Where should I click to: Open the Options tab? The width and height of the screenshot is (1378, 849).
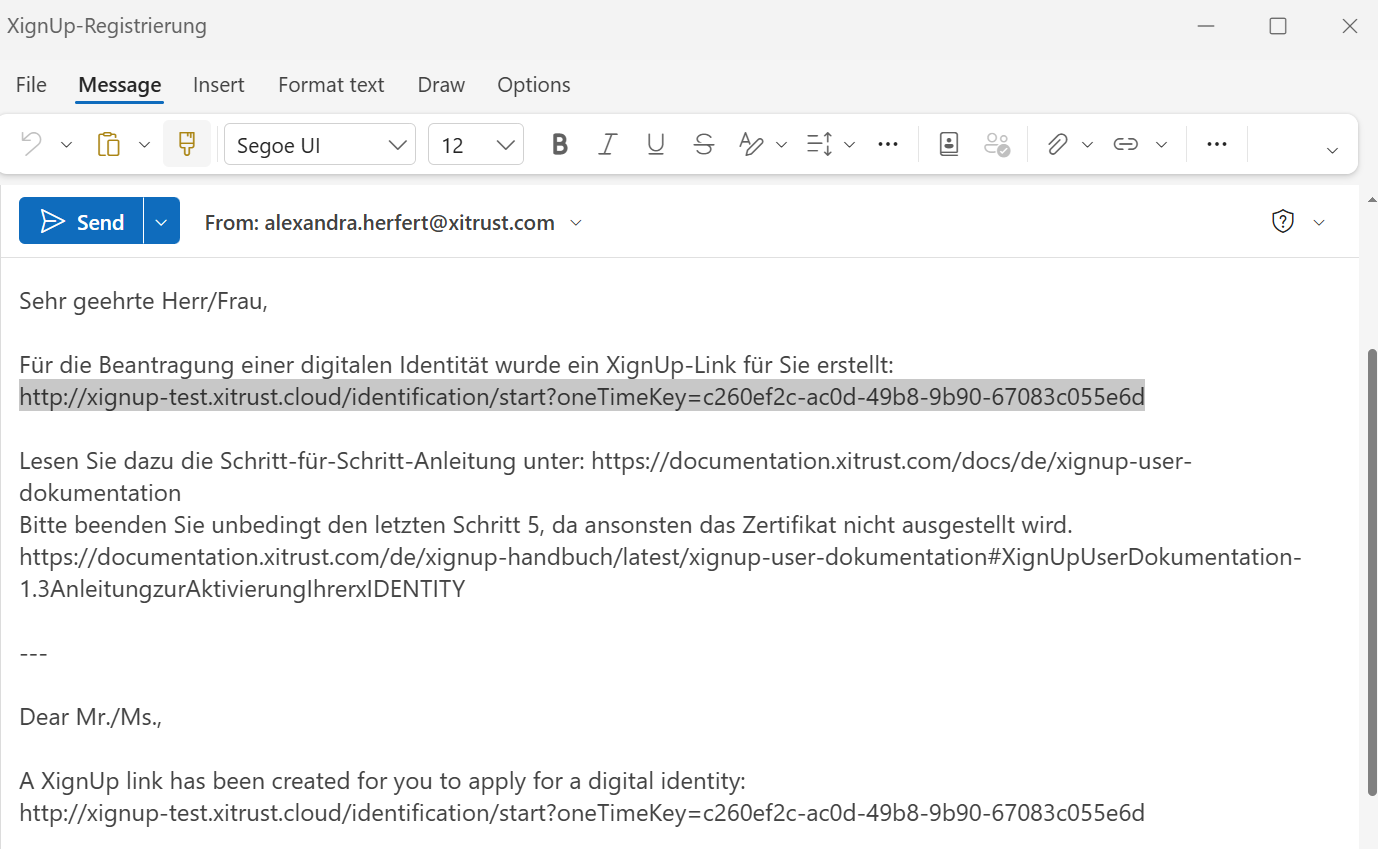534,85
